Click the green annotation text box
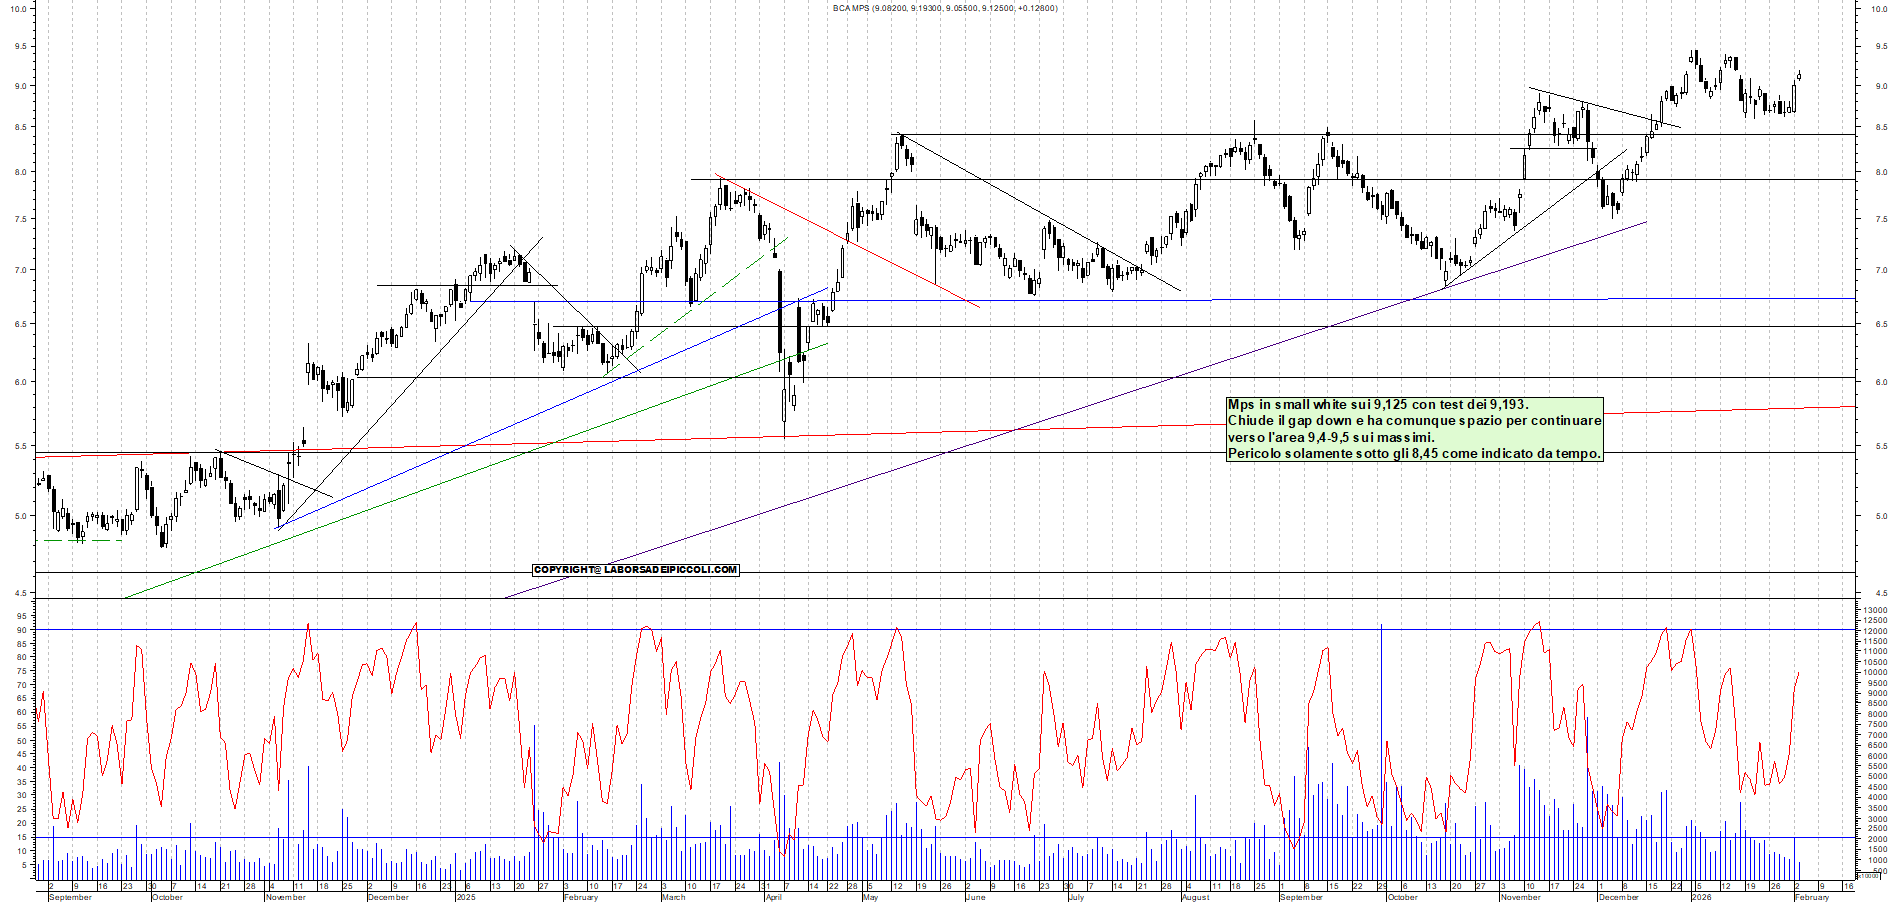1890x902 pixels. coord(1414,429)
